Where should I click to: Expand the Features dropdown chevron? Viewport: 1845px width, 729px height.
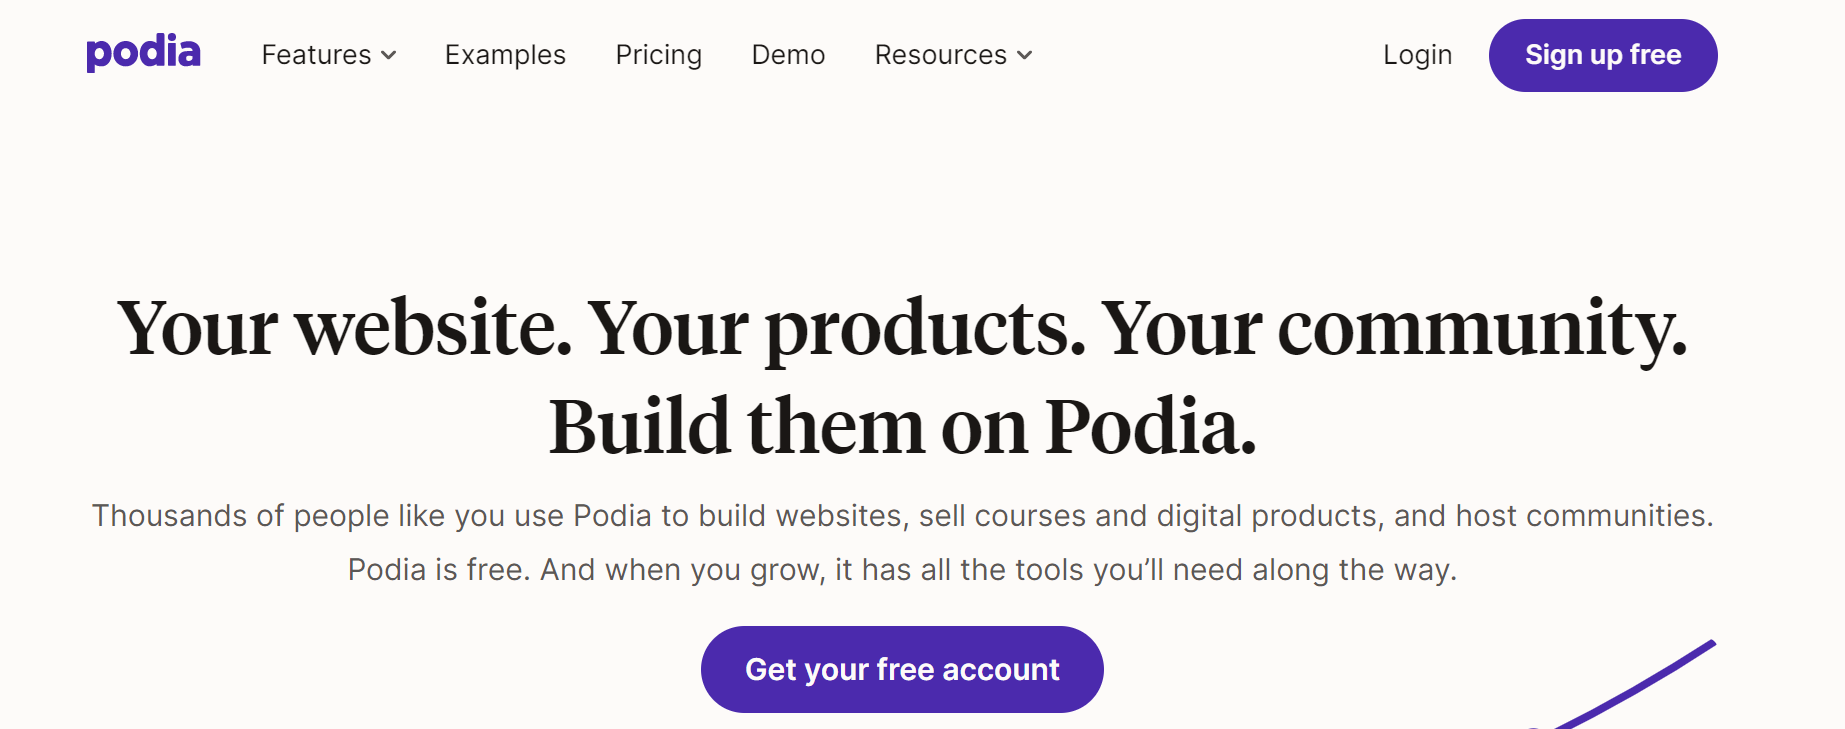click(x=389, y=55)
